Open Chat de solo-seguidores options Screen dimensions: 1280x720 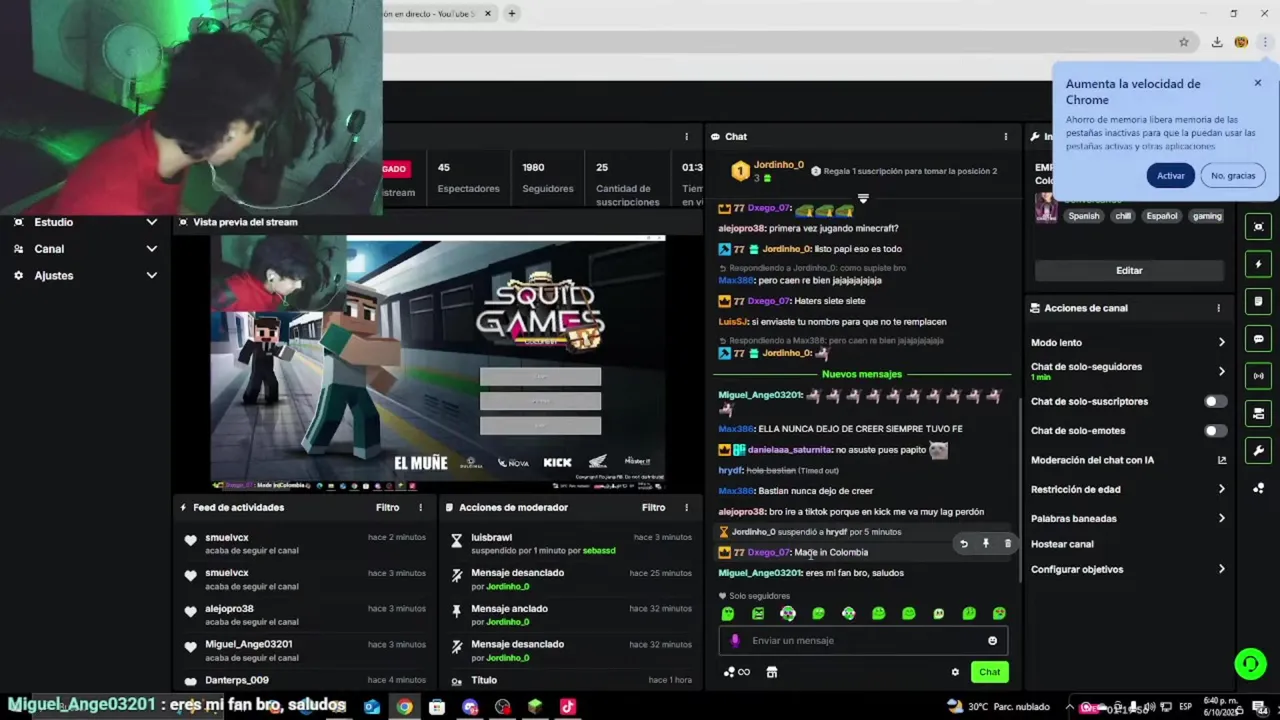[x=1128, y=371]
